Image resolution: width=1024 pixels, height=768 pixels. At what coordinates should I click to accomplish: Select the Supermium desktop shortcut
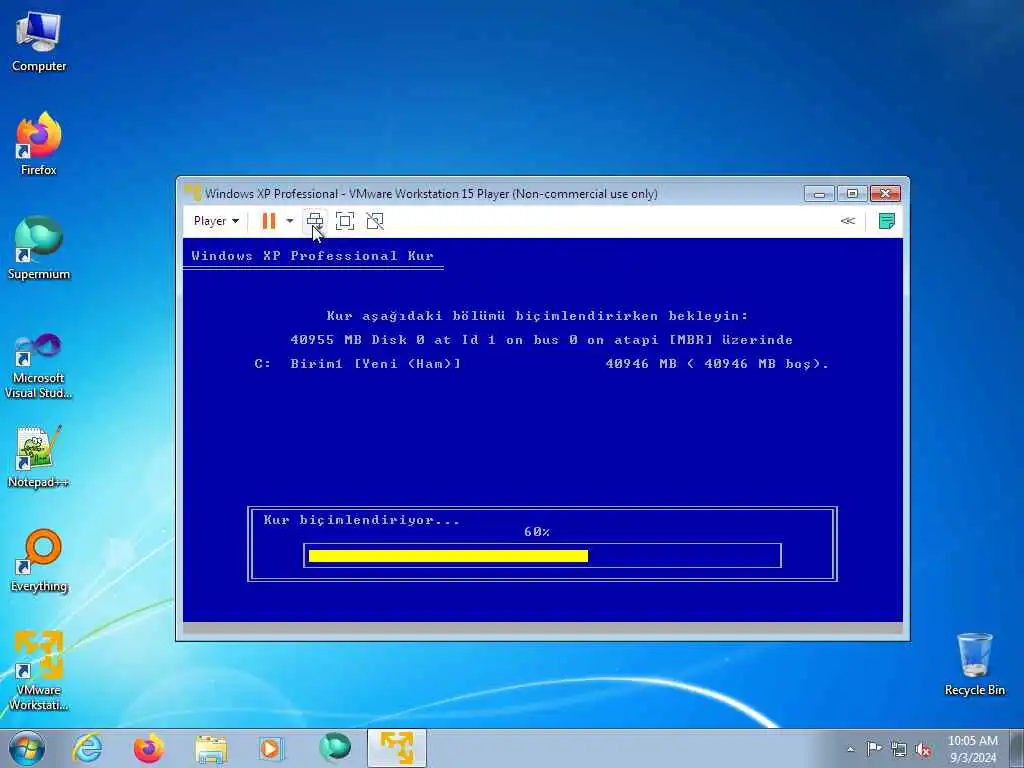point(39,248)
